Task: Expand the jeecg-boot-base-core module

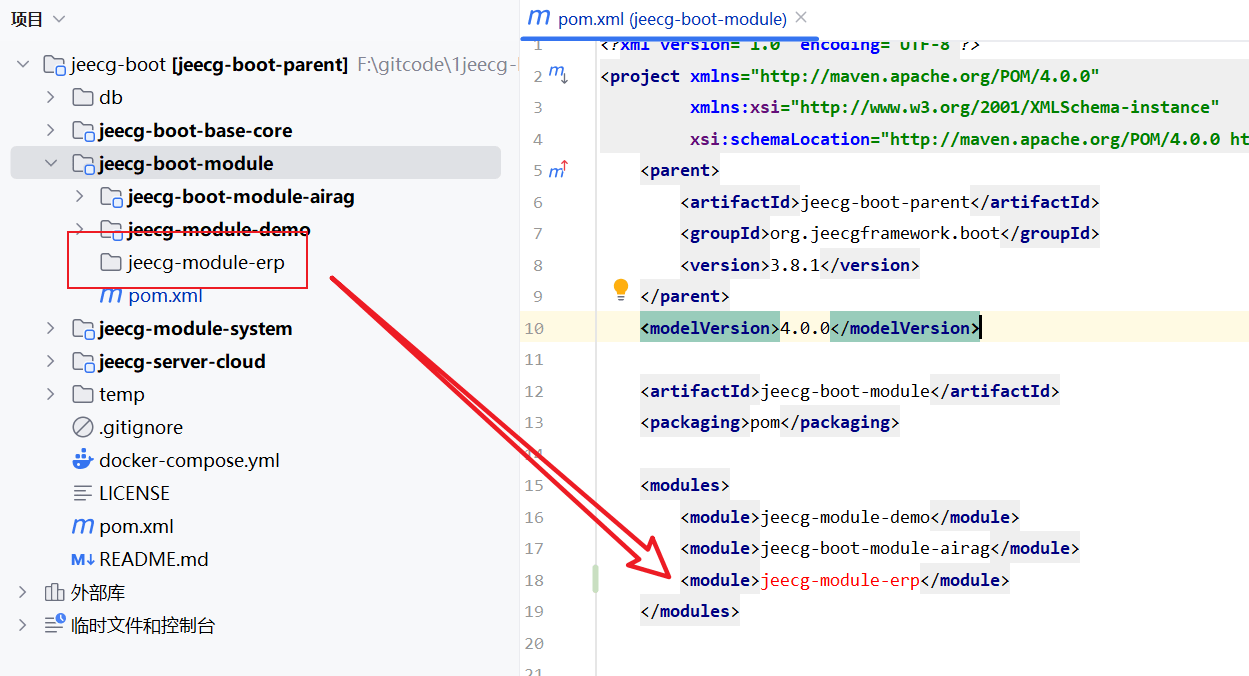Action: (x=50, y=131)
